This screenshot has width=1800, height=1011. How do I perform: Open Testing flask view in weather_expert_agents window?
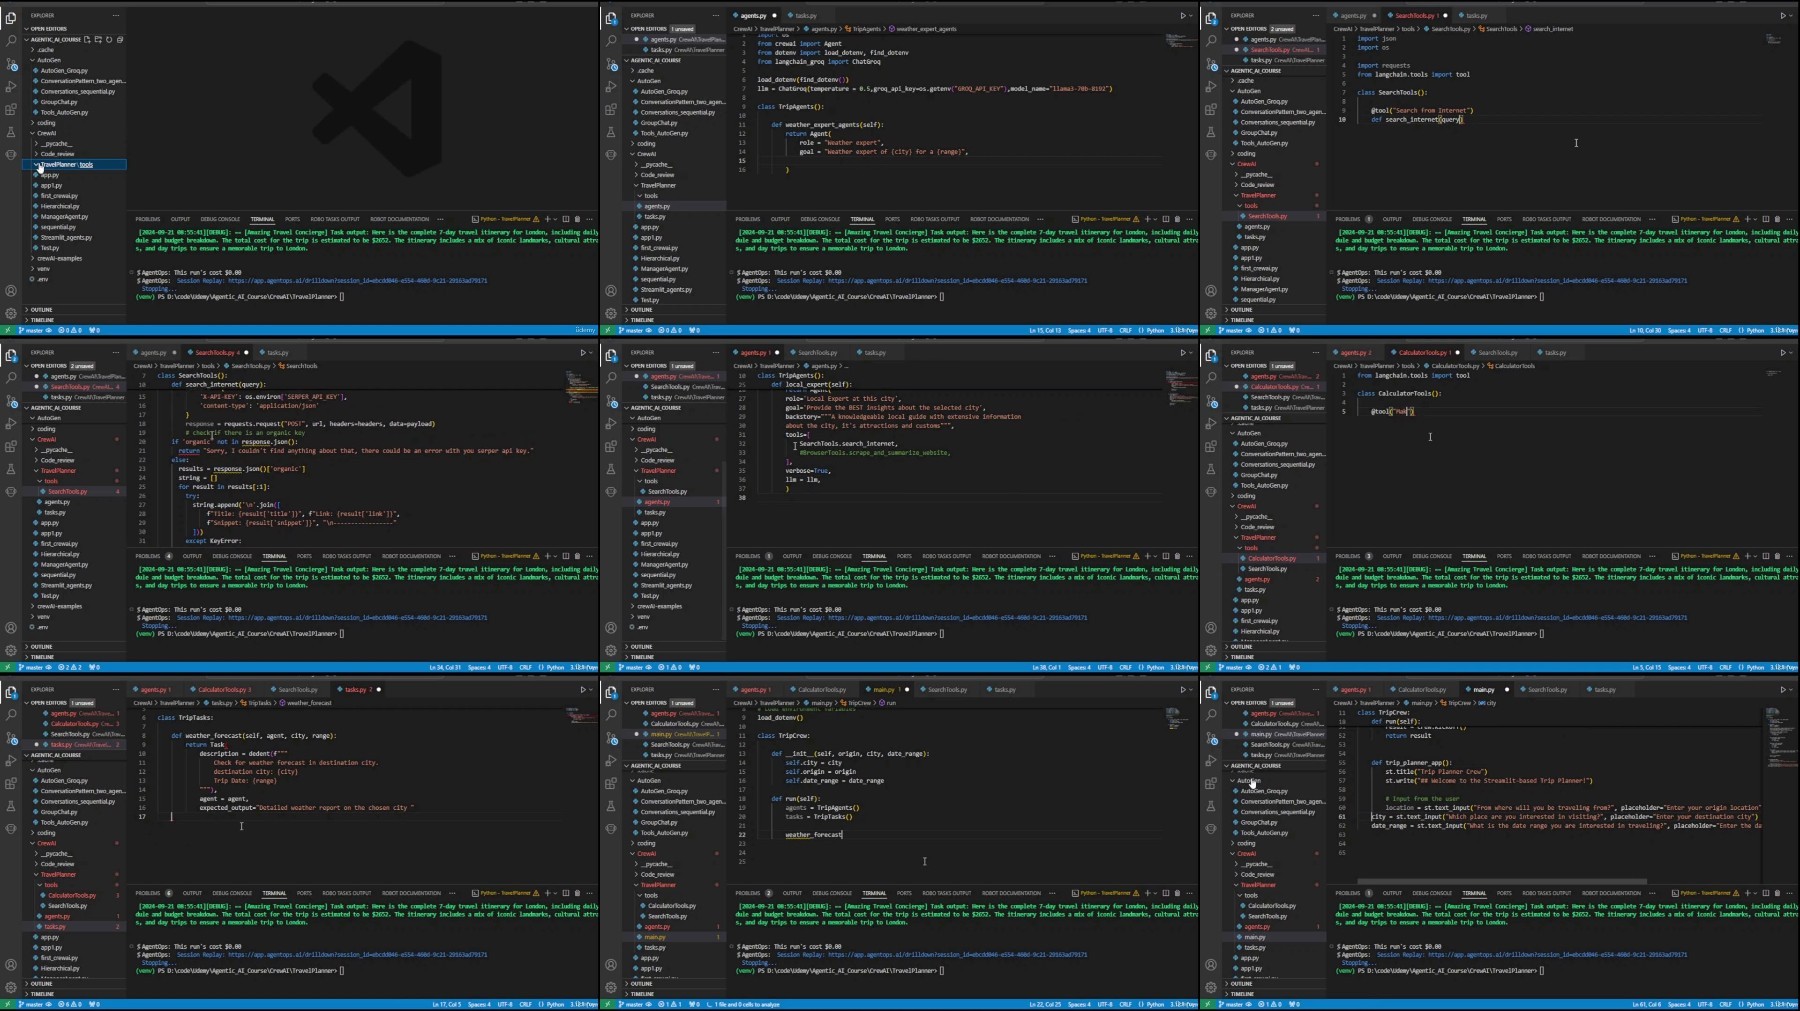click(611, 132)
